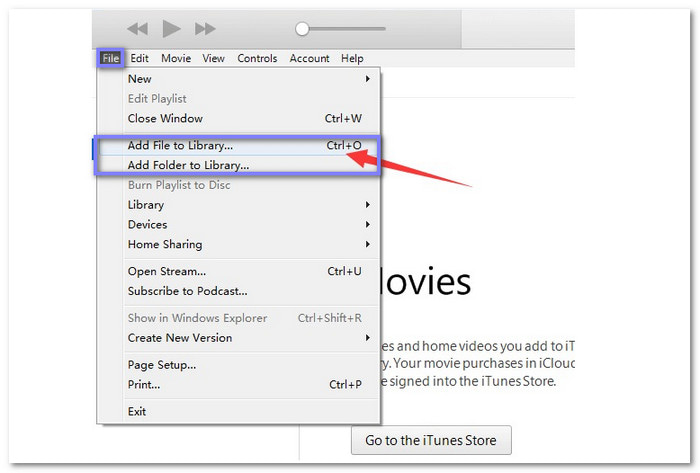The width and height of the screenshot is (700, 473).
Task: Choose Exit from File menu
Action: point(238,411)
